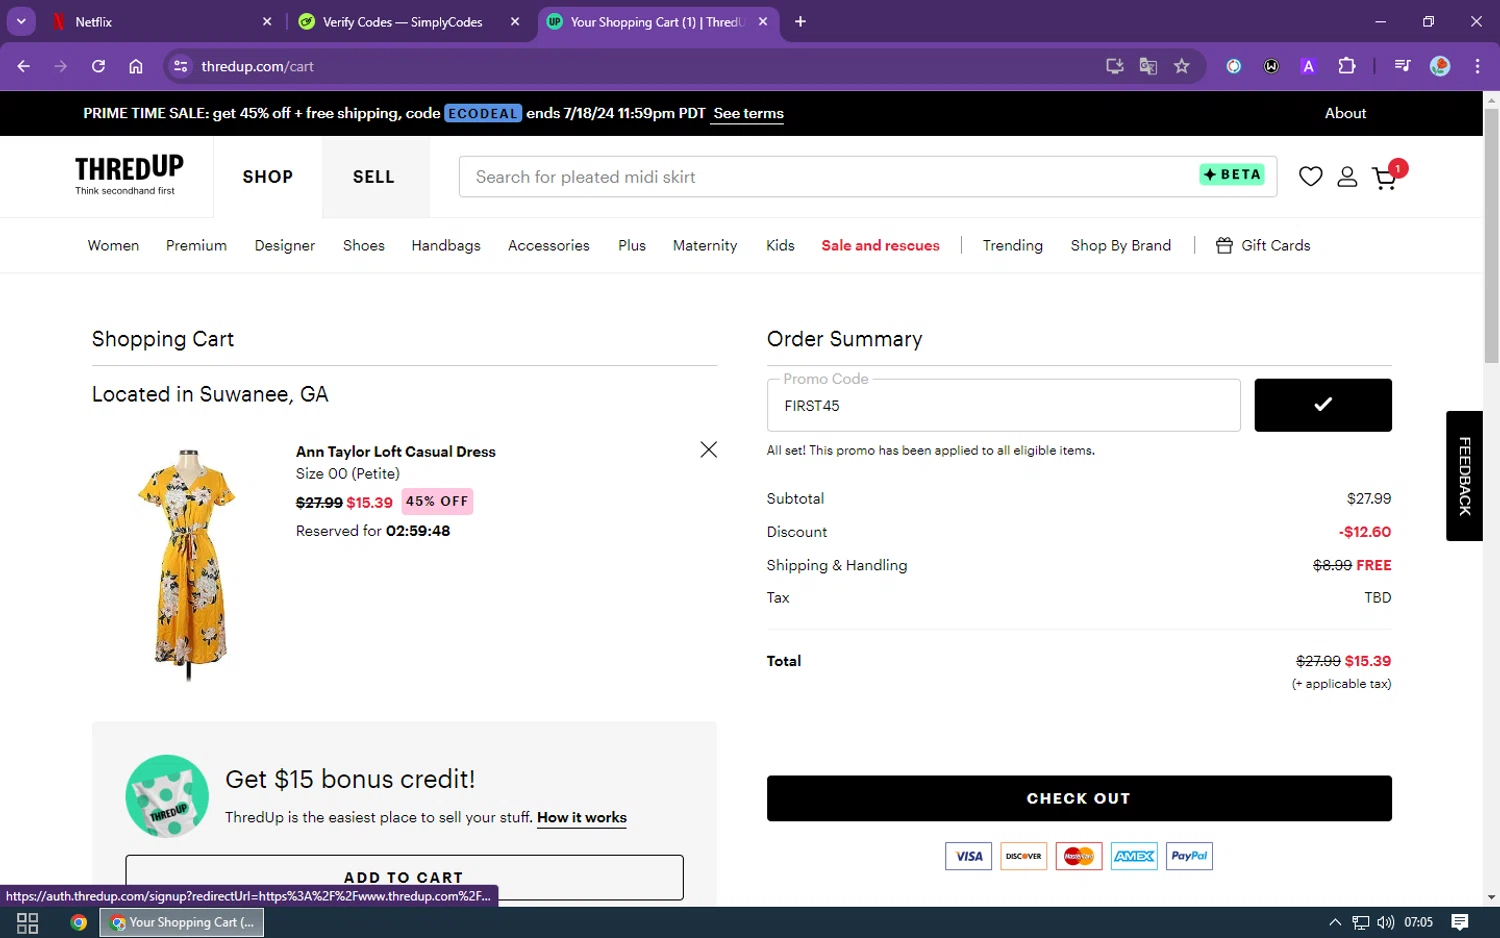Image resolution: width=1500 pixels, height=938 pixels.
Task: Open the account profile icon
Action: click(x=1347, y=177)
